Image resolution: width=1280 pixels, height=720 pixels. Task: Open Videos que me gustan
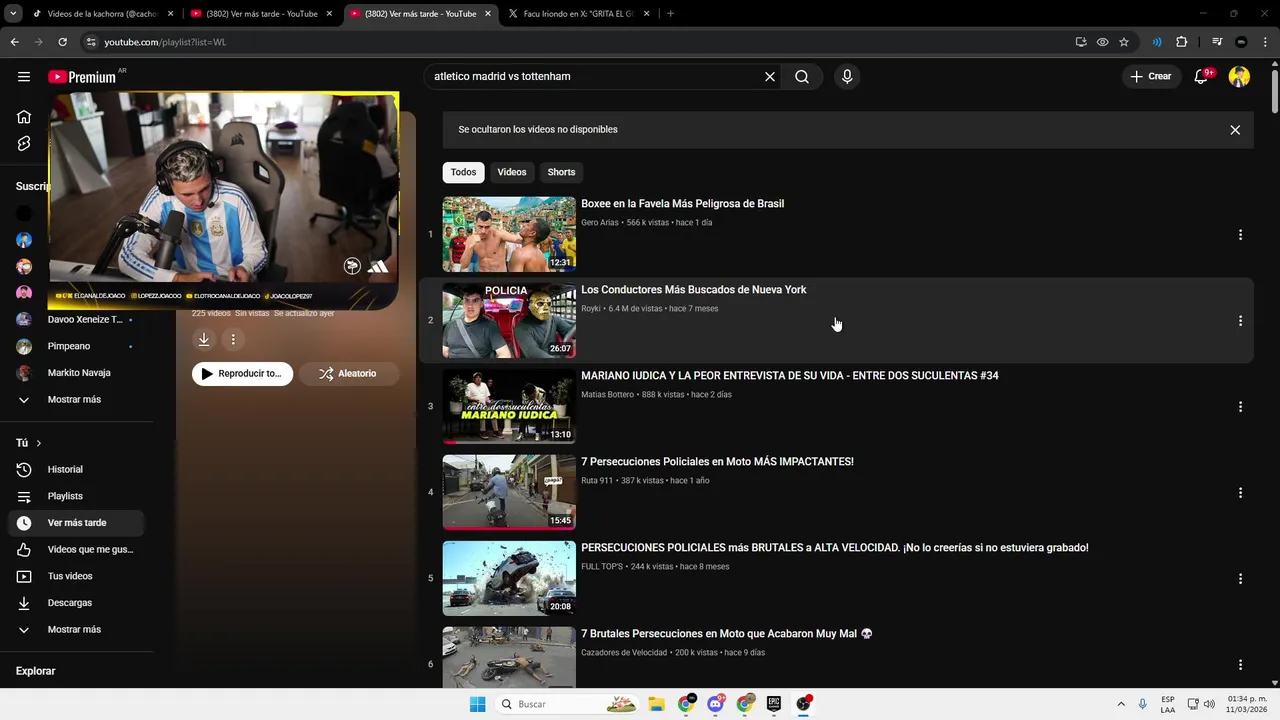[77, 550]
